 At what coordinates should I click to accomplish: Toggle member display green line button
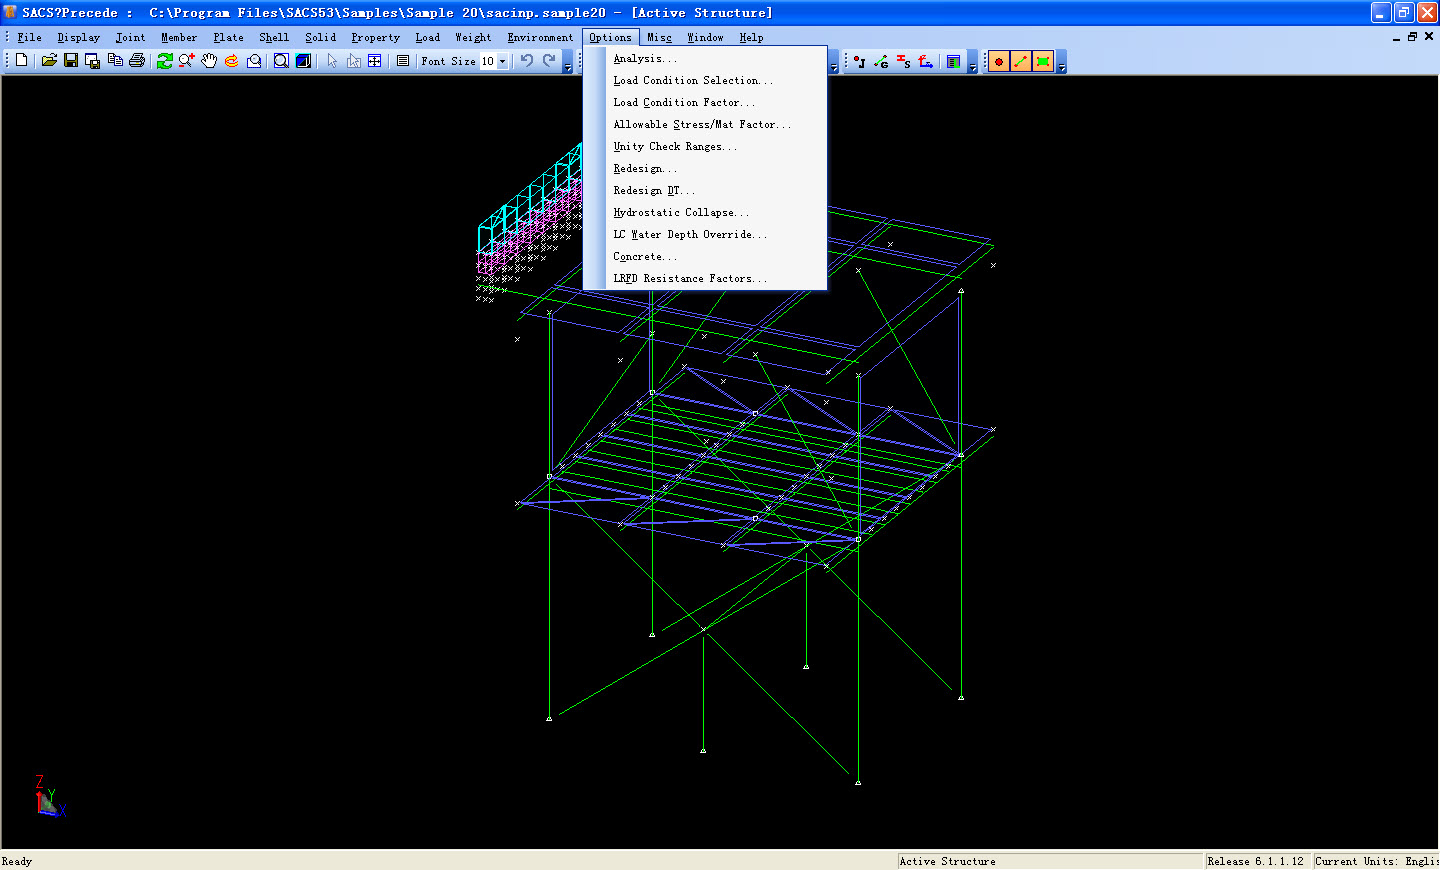click(1021, 61)
